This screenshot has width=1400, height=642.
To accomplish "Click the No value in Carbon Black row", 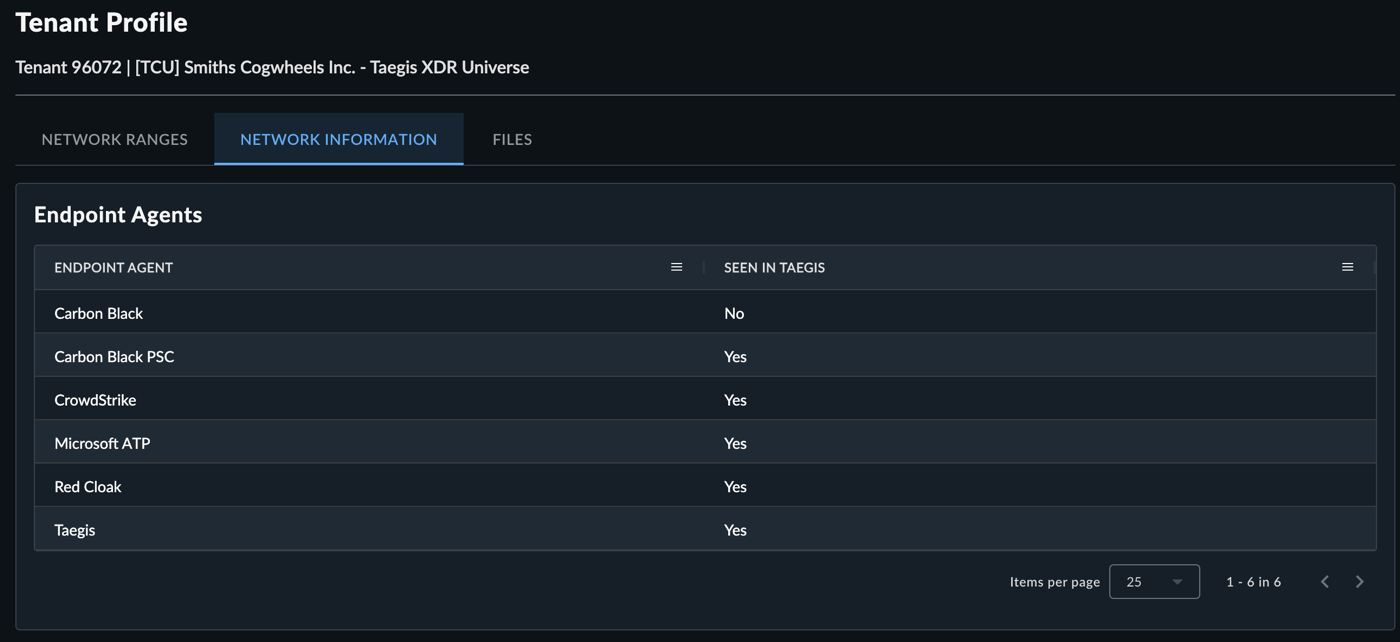I will point(734,313).
